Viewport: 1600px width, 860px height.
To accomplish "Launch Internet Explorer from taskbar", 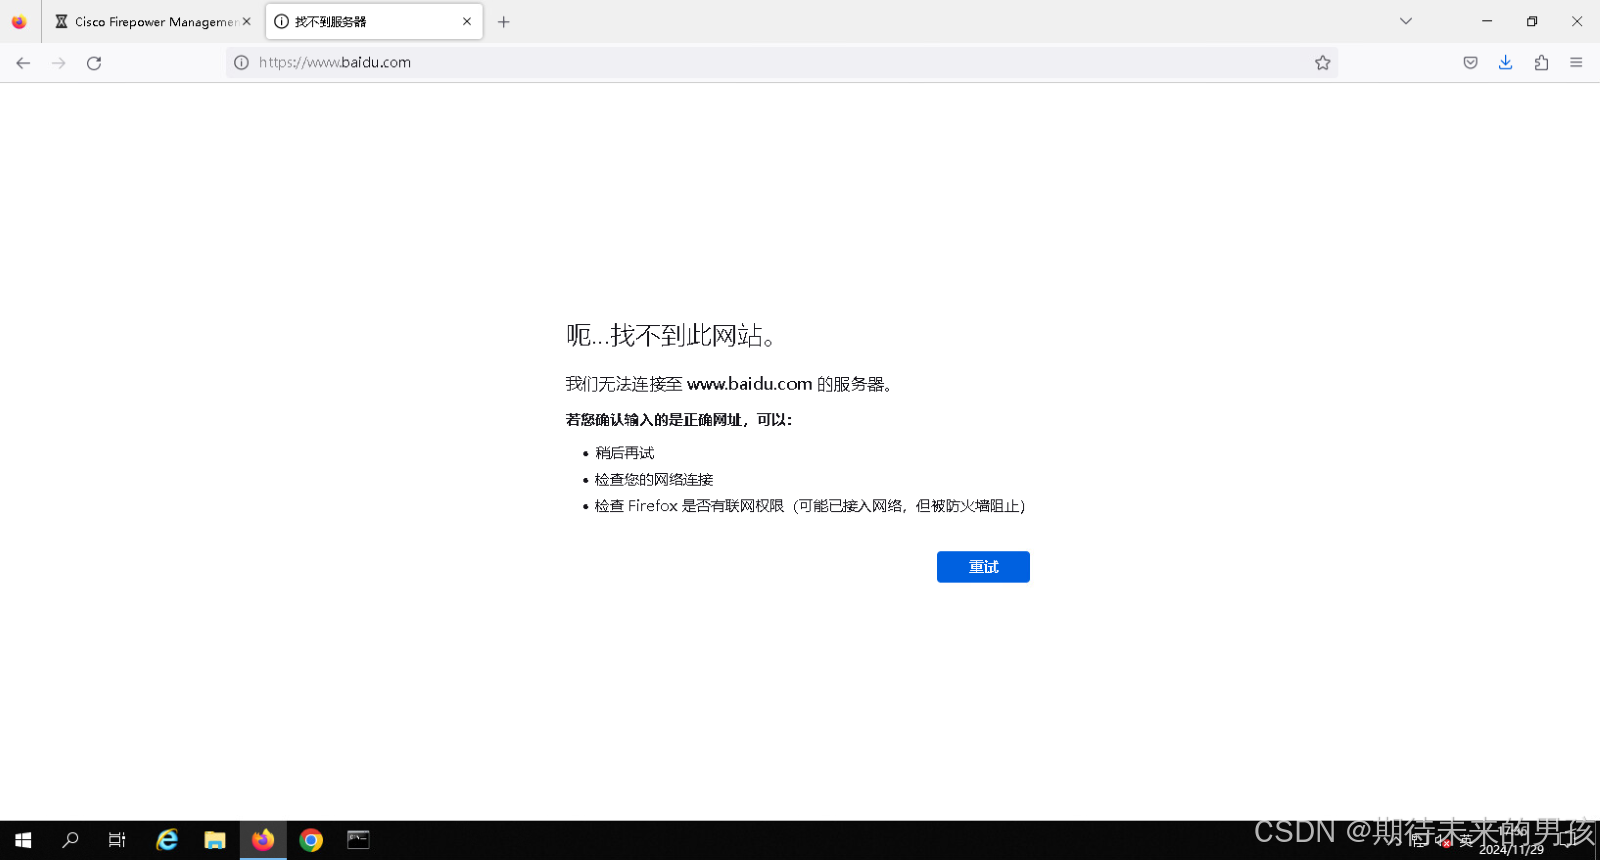I will [167, 840].
